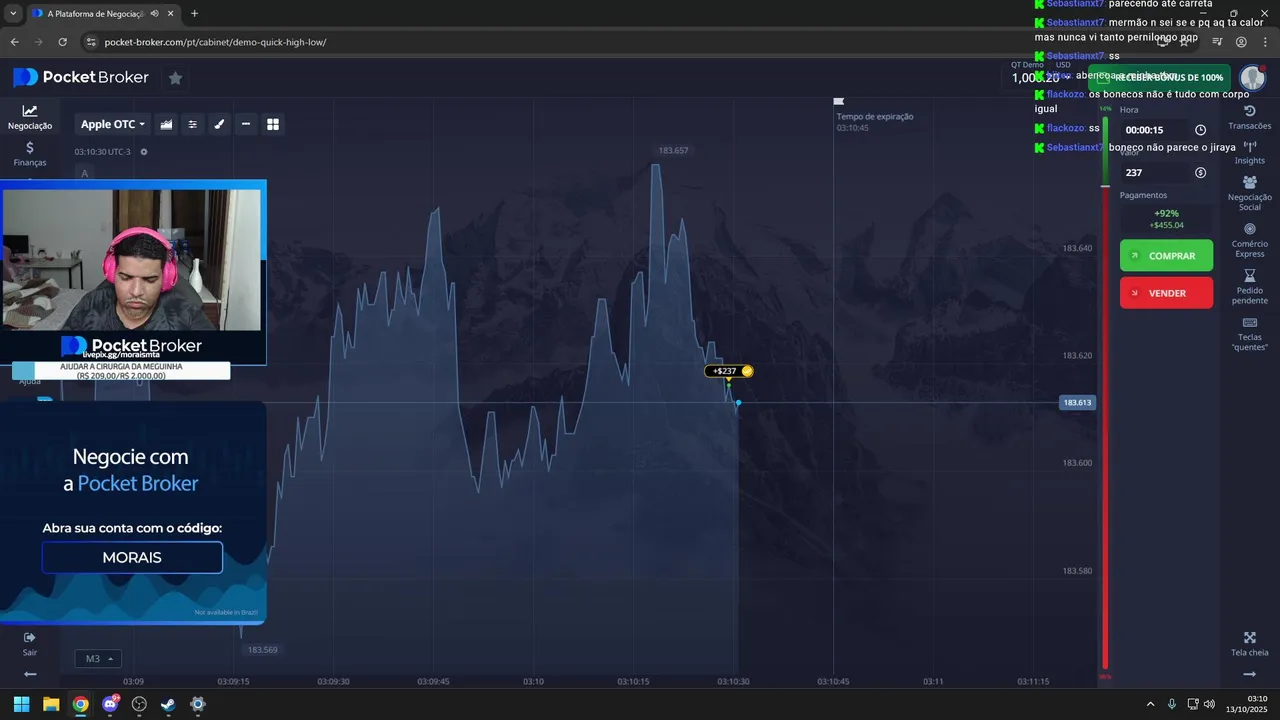Open the chart type icon
This screenshot has width=1280, height=720.
pos(166,124)
